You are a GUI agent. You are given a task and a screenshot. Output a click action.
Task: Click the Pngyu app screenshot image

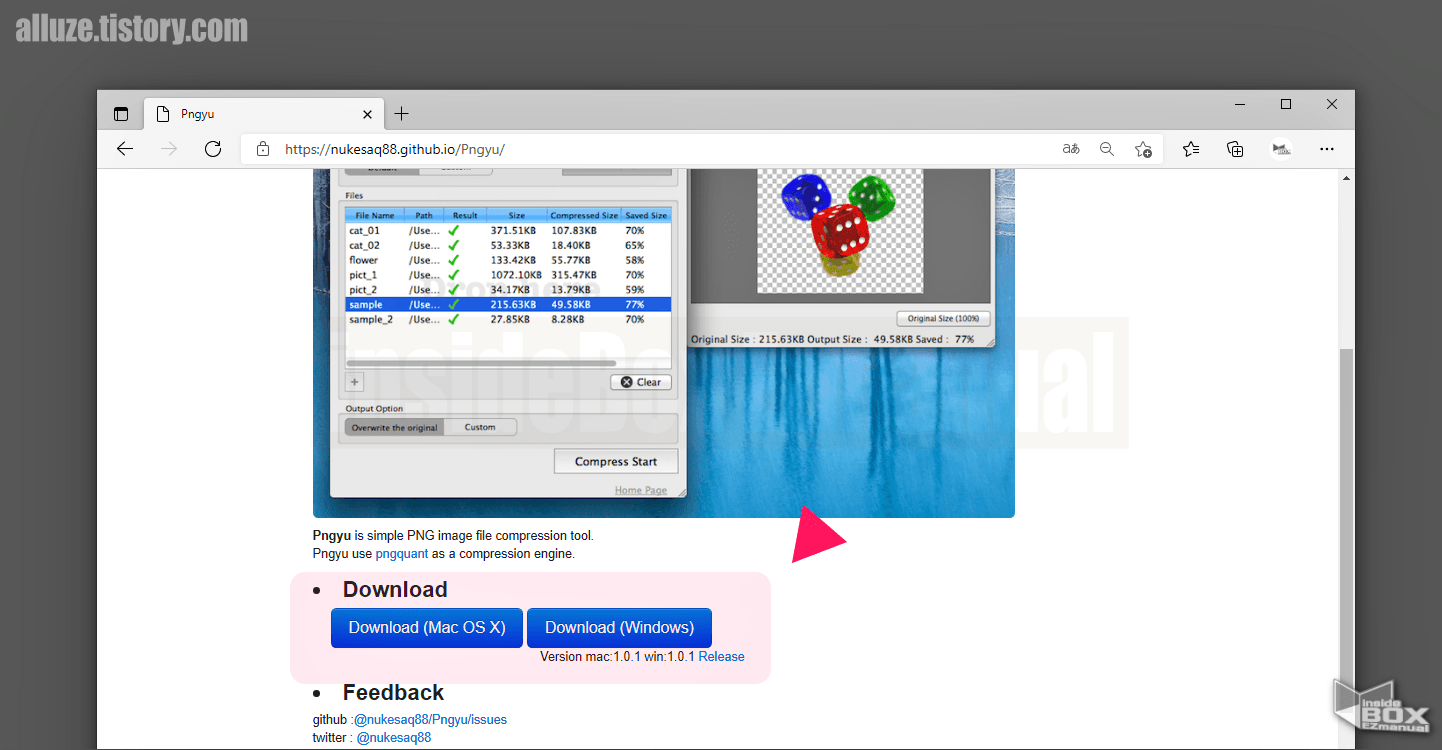pos(664,343)
